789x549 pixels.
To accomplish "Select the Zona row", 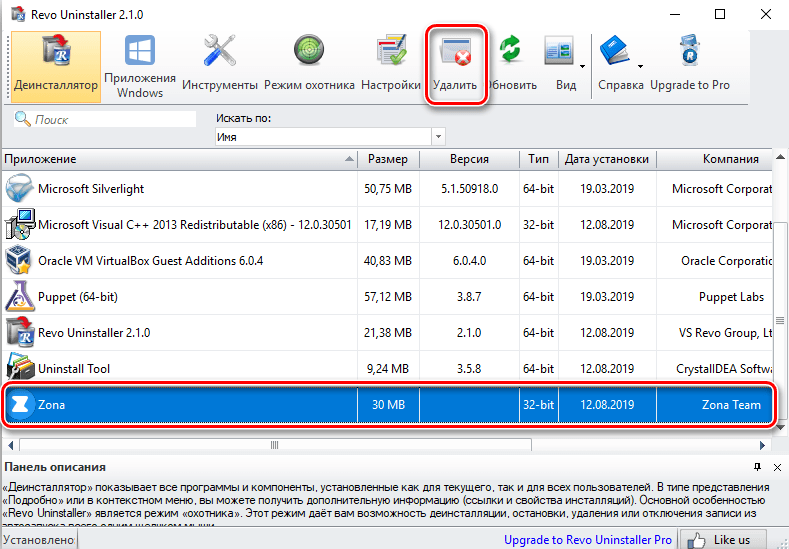I will (x=388, y=405).
